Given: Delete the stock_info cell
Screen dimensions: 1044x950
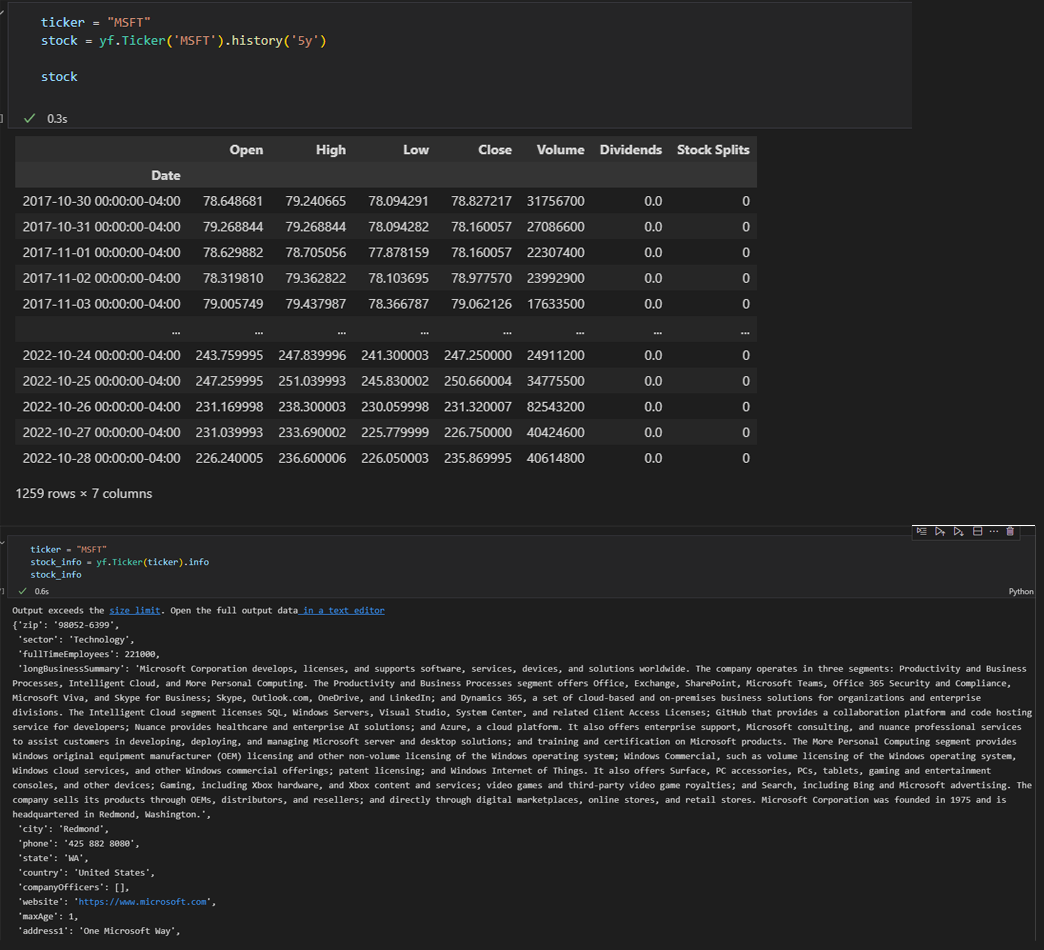Looking at the screenshot, I should pyautogui.click(x=1010, y=531).
